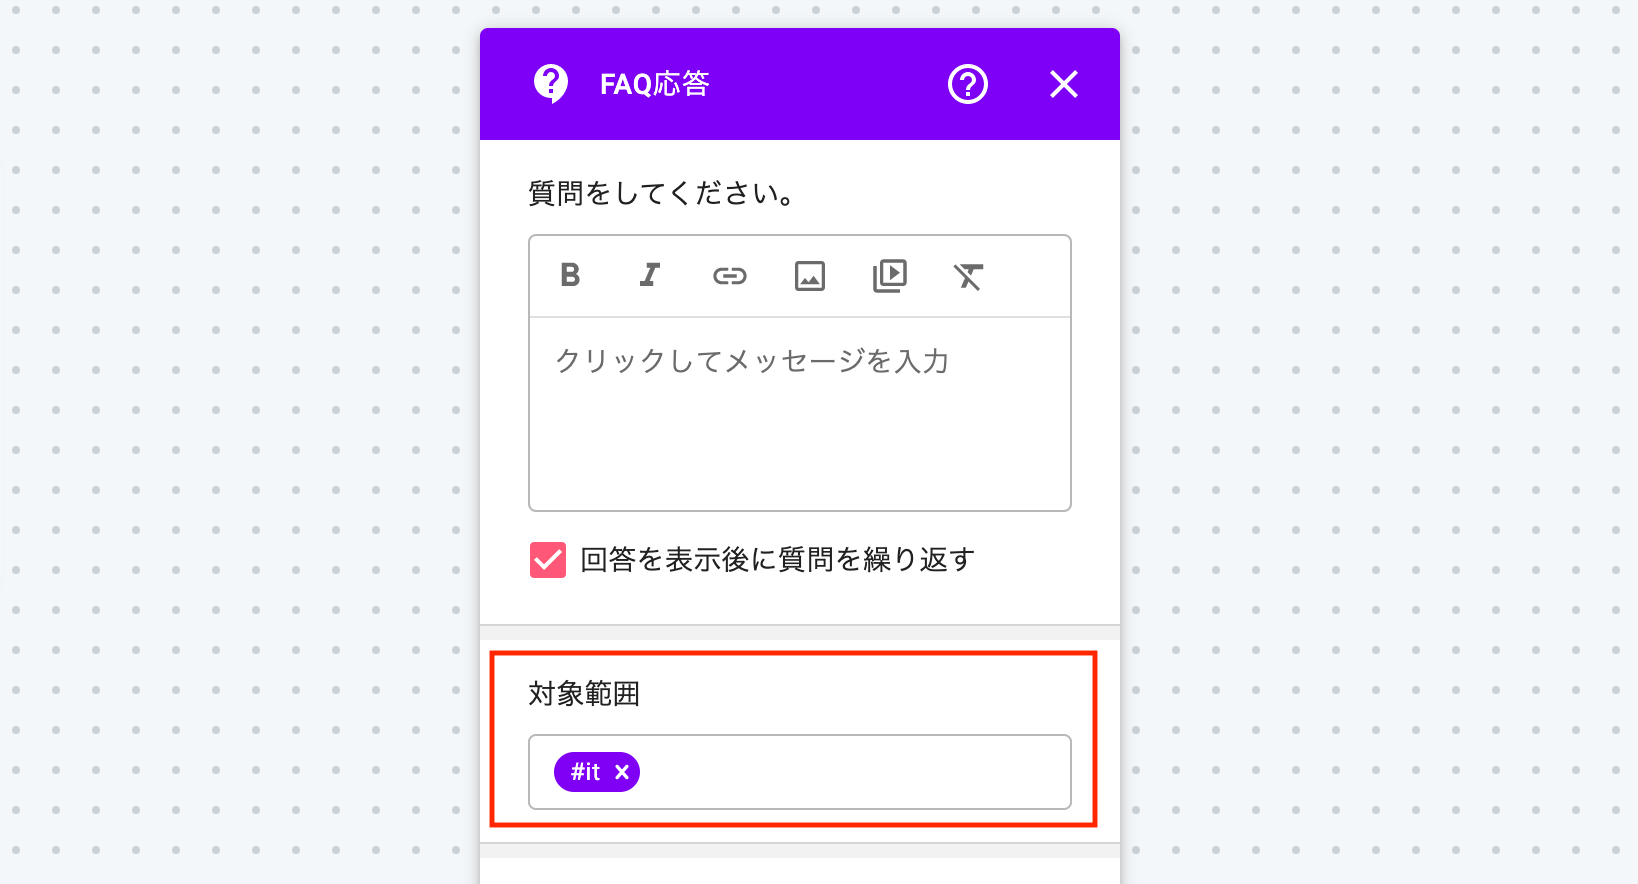Image resolution: width=1638 pixels, height=884 pixels.
Task: Clear text formatting with the crossed T icon
Action: point(968,276)
